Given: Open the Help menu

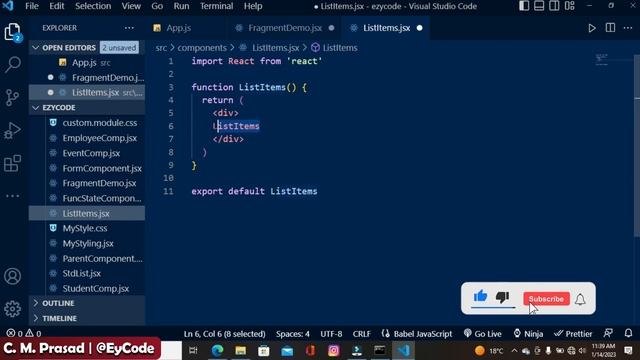Looking at the screenshot, I should pos(253,6).
